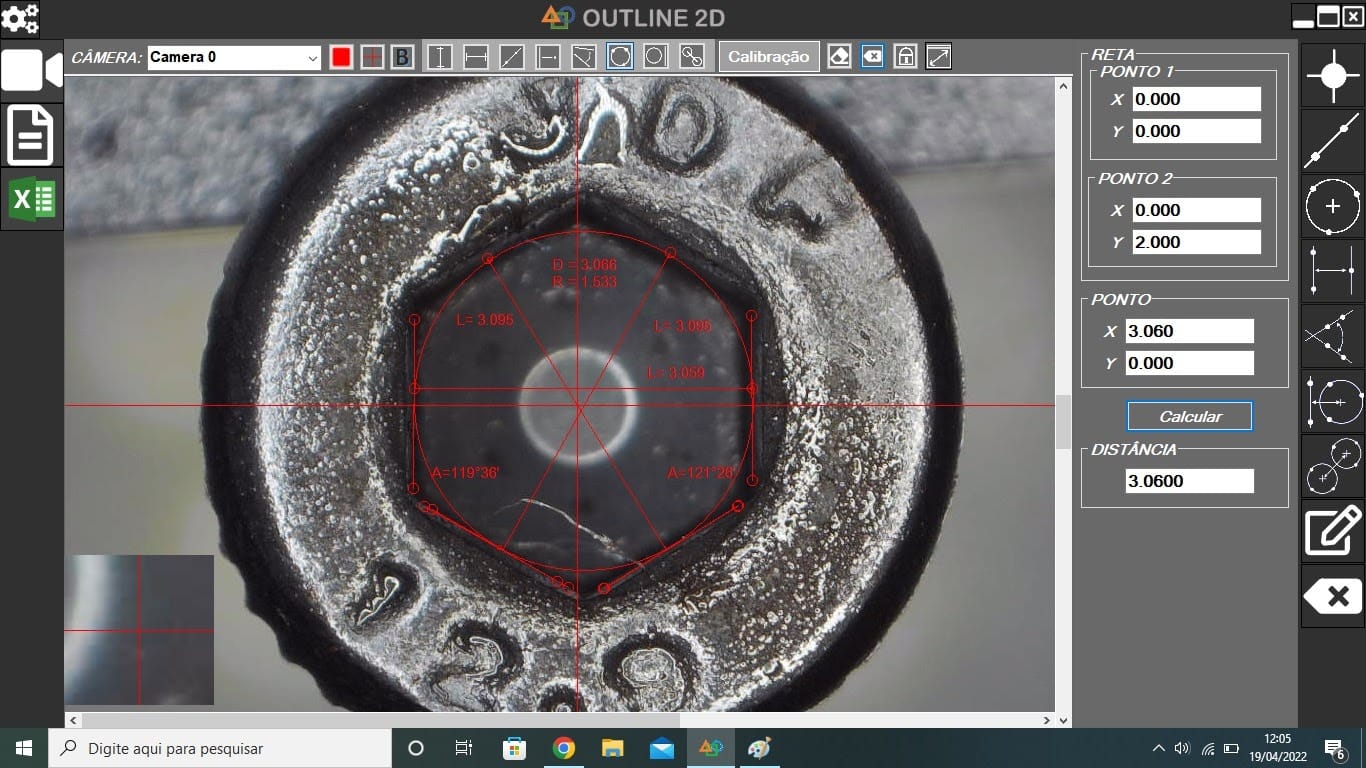Click the video camera icon in sidebar
Image resolution: width=1366 pixels, height=768 pixels.
pos(32,71)
